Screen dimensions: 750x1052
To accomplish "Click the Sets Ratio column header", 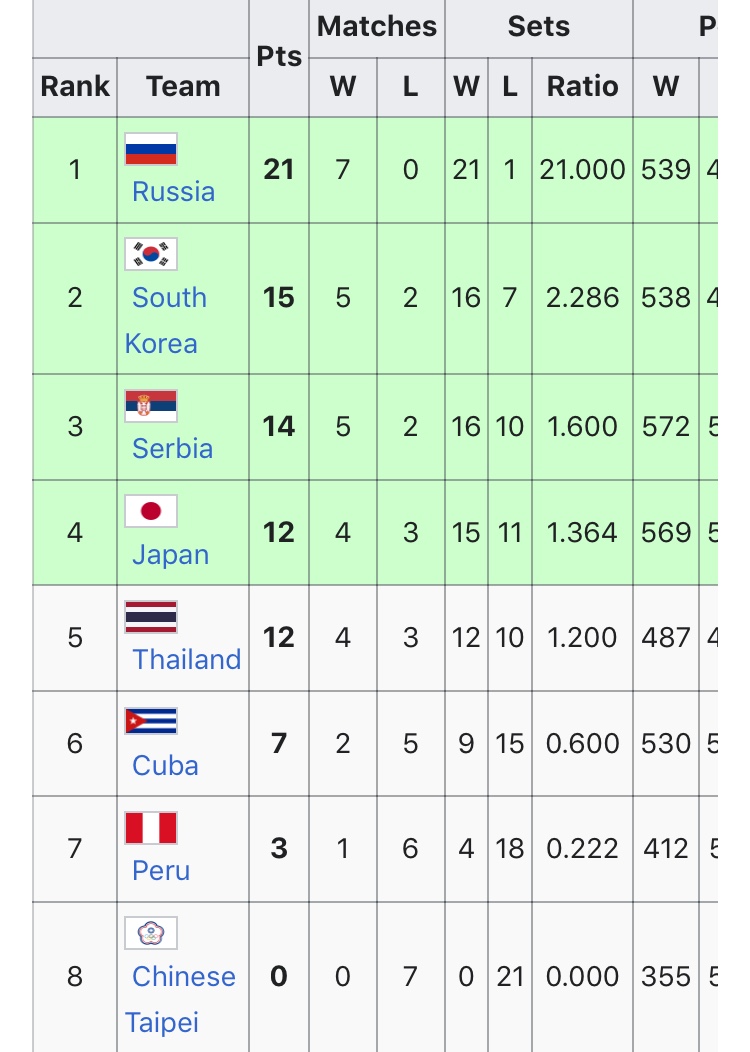I will [x=582, y=87].
